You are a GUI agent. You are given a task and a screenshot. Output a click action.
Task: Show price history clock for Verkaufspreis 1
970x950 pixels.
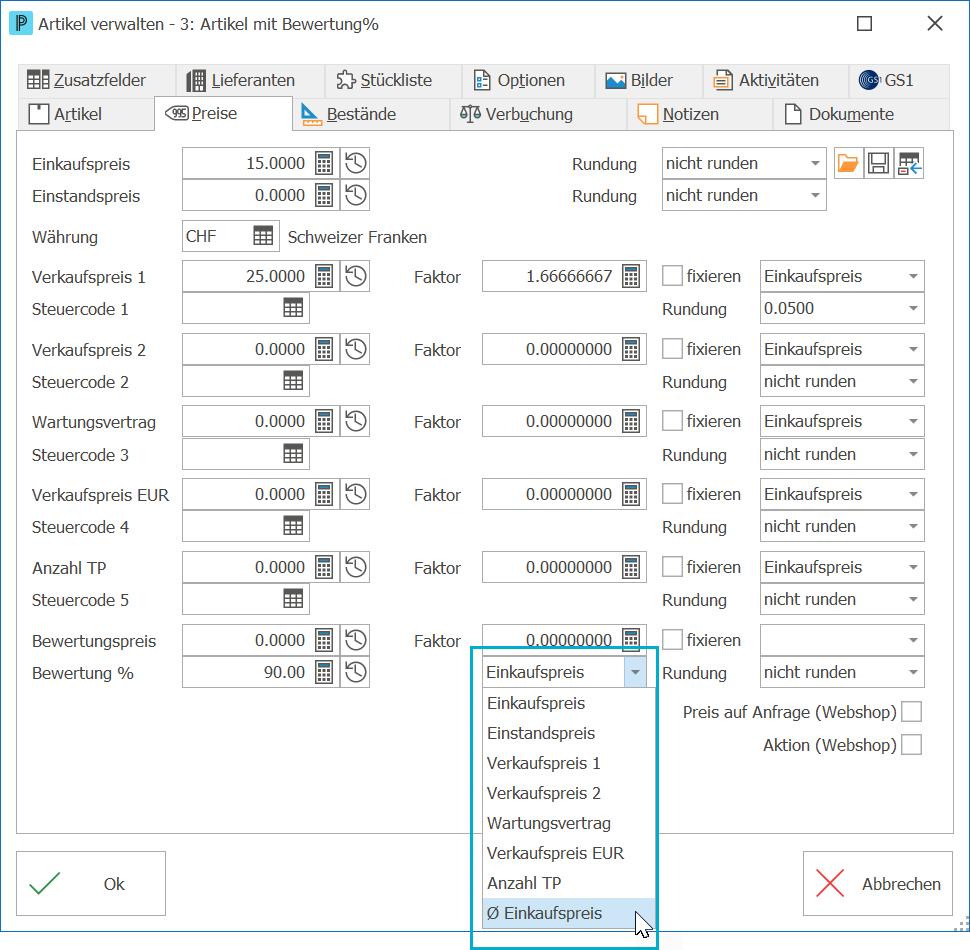tap(356, 276)
